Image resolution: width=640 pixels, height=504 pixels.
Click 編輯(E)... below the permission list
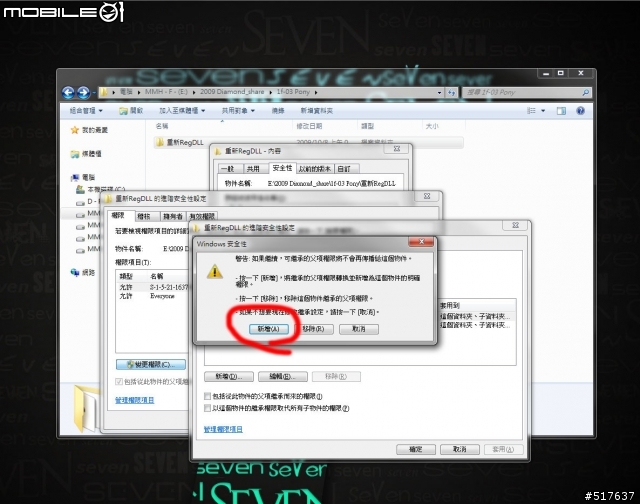click(282, 376)
